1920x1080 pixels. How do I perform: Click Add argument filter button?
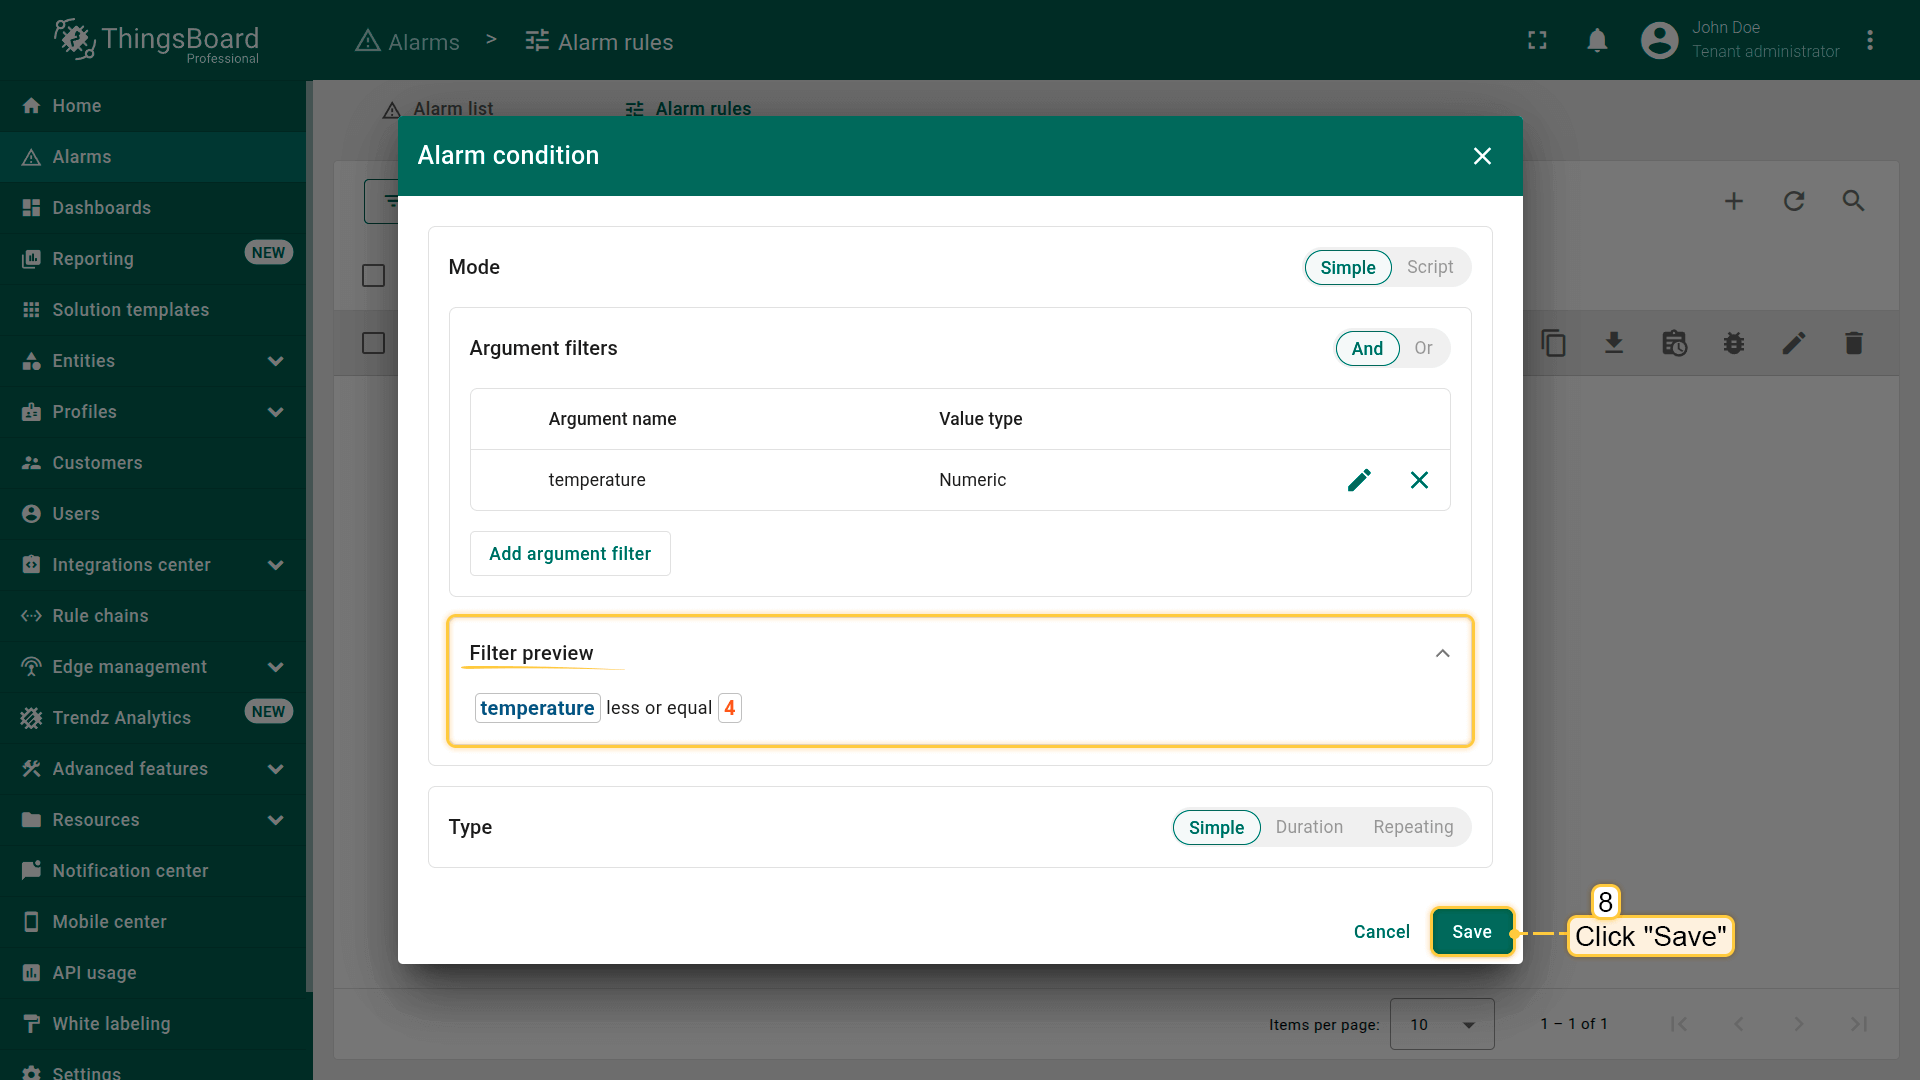(570, 554)
